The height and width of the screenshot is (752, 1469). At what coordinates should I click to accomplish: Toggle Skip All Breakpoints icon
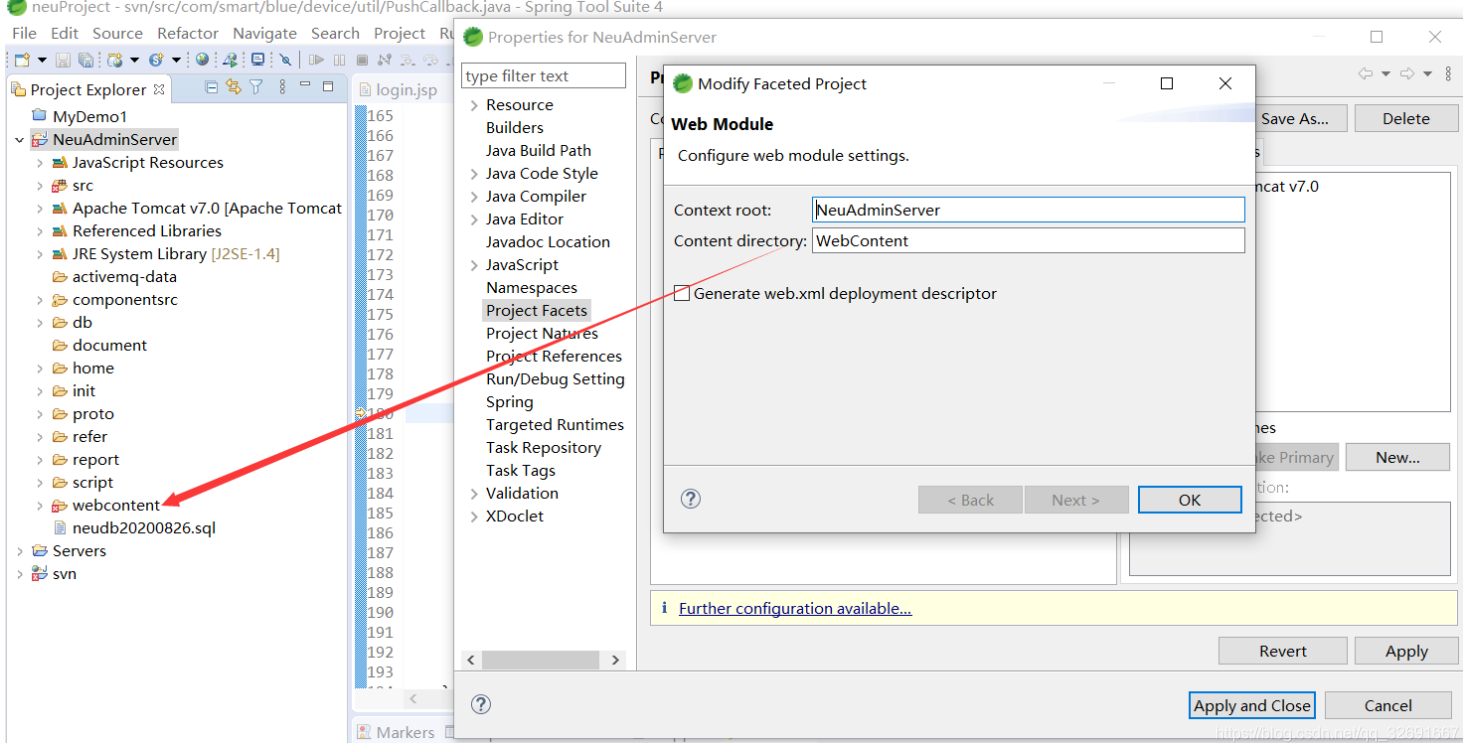(285, 60)
